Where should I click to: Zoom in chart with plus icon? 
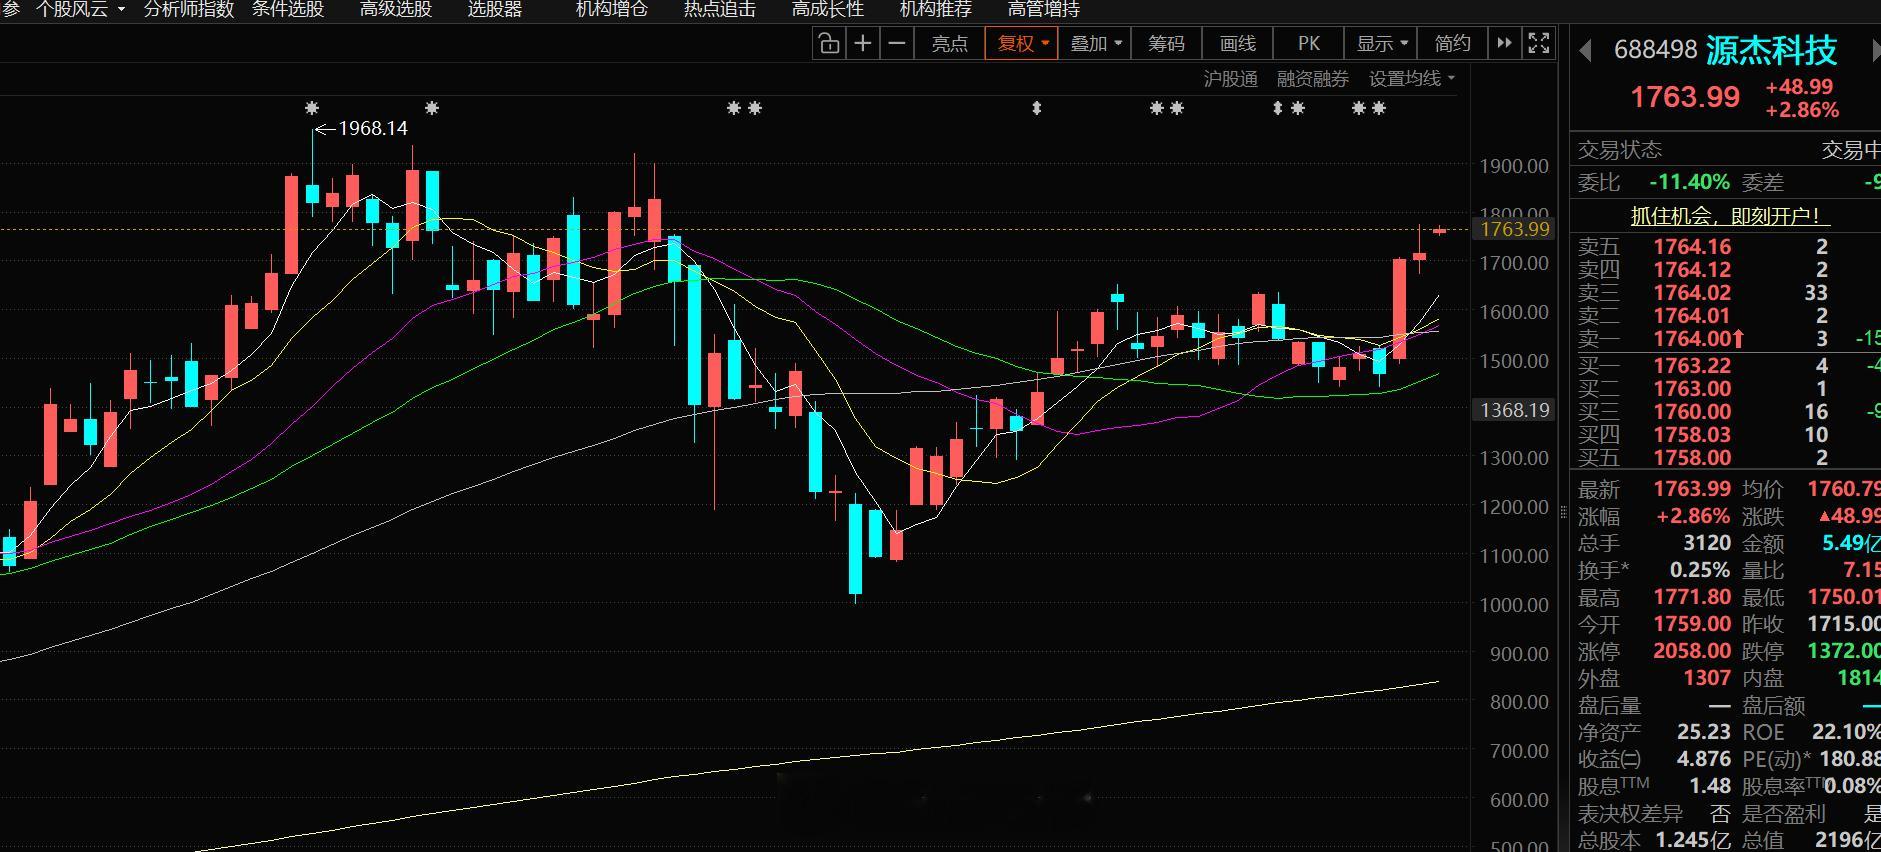[x=862, y=44]
